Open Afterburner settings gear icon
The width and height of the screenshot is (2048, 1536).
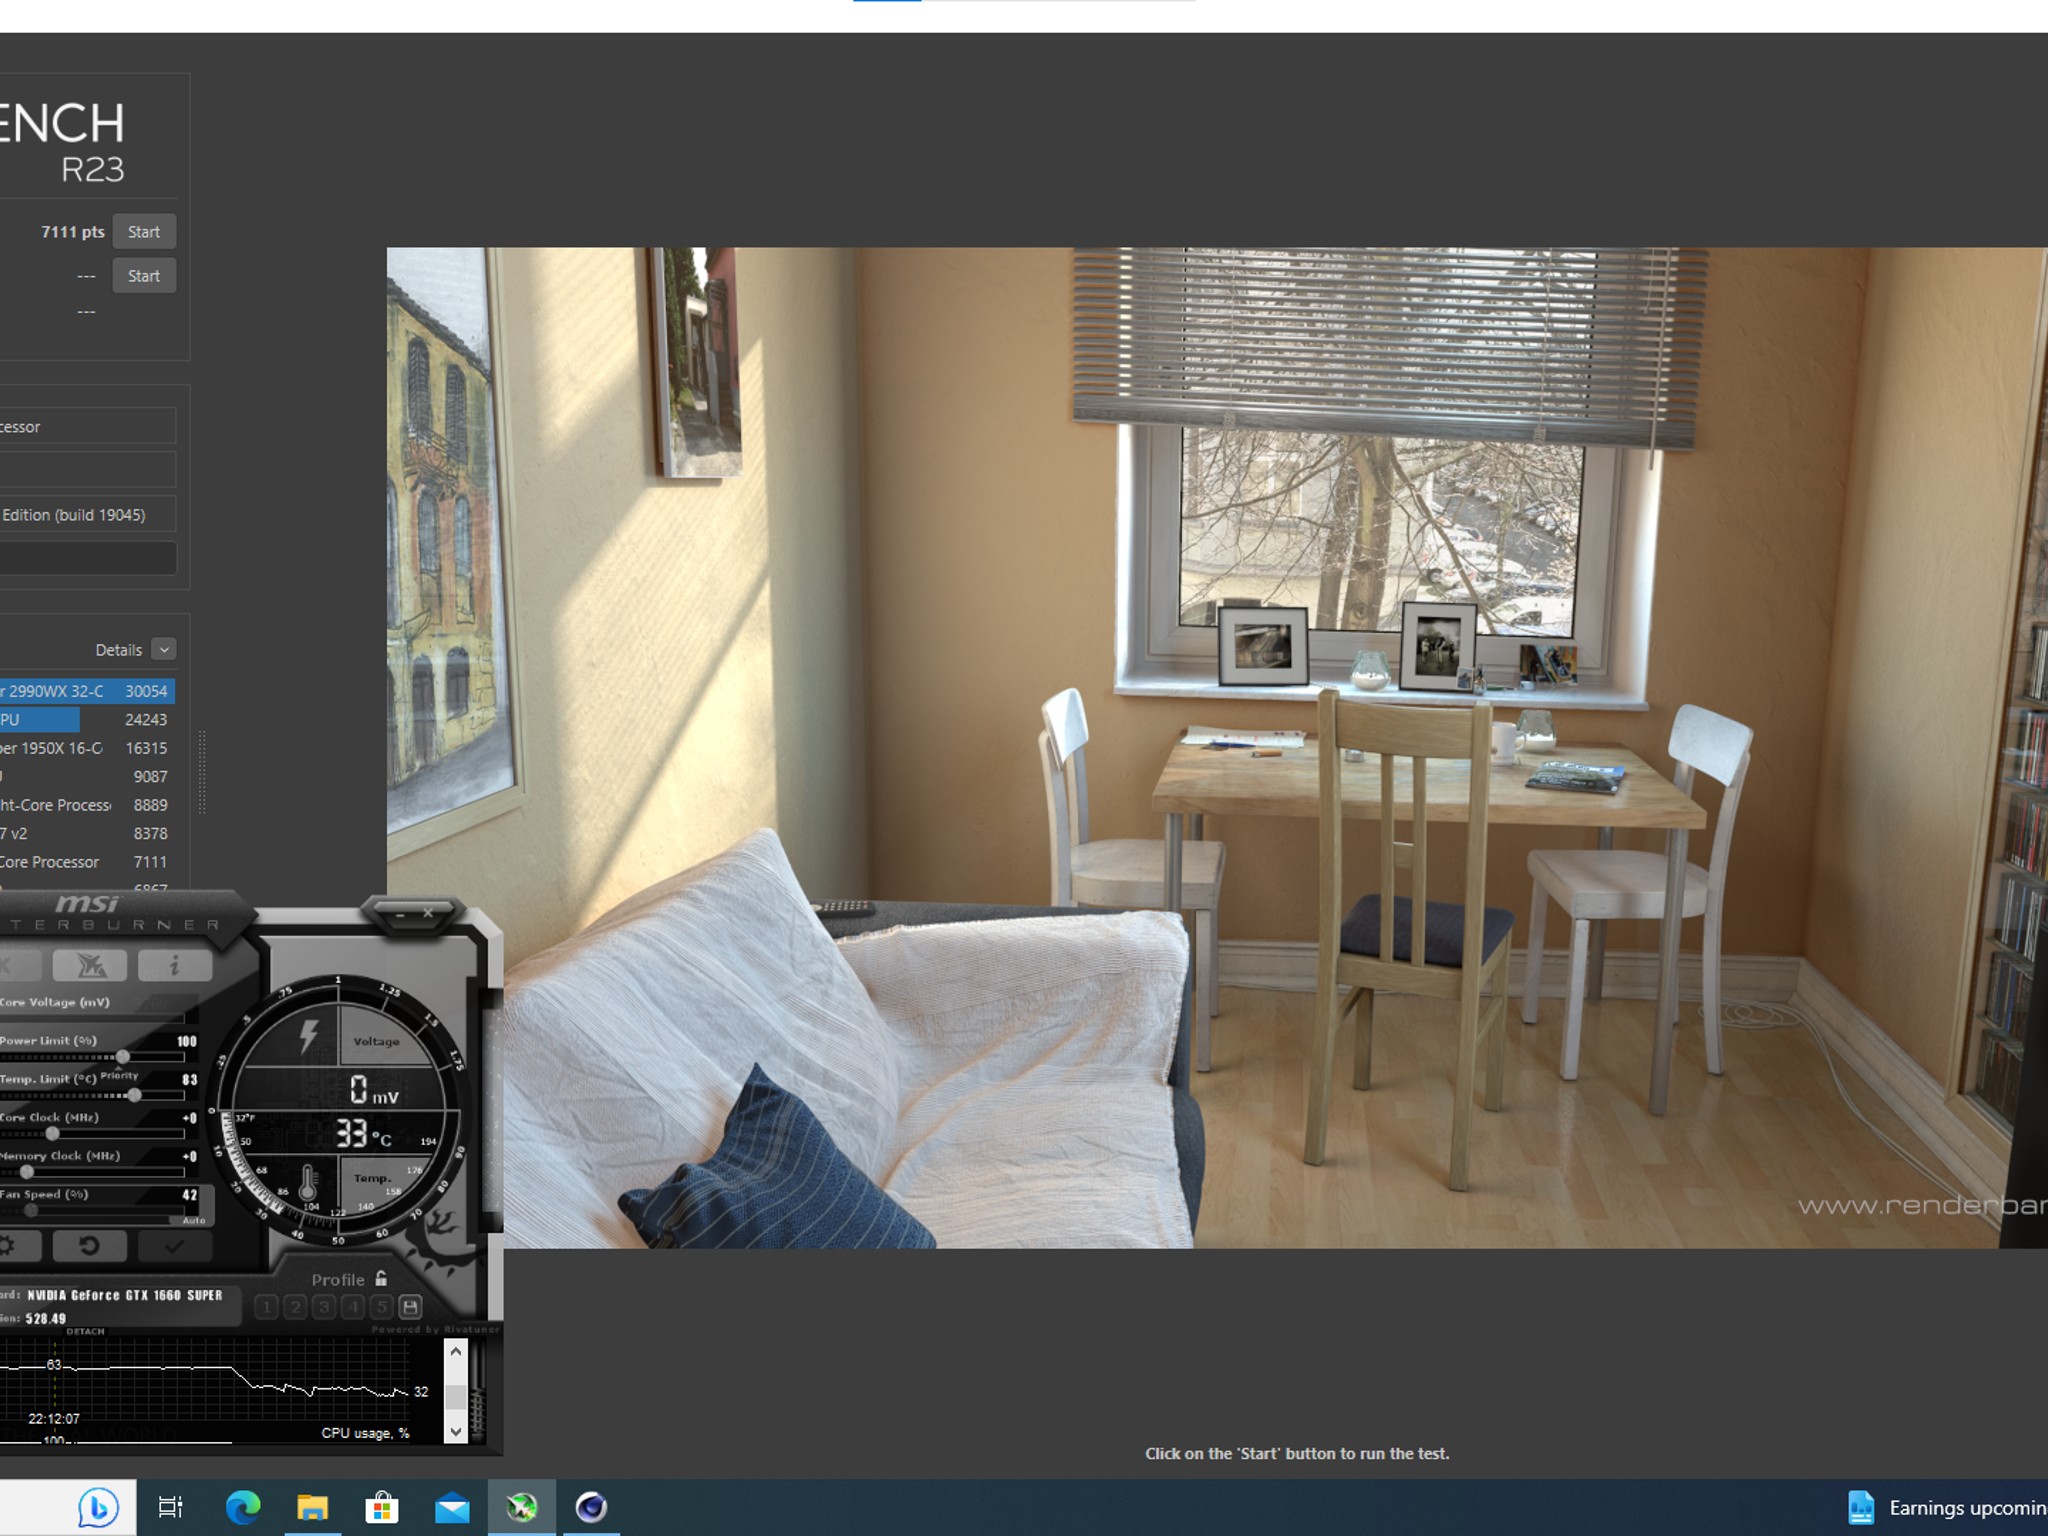tap(10, 1245)
